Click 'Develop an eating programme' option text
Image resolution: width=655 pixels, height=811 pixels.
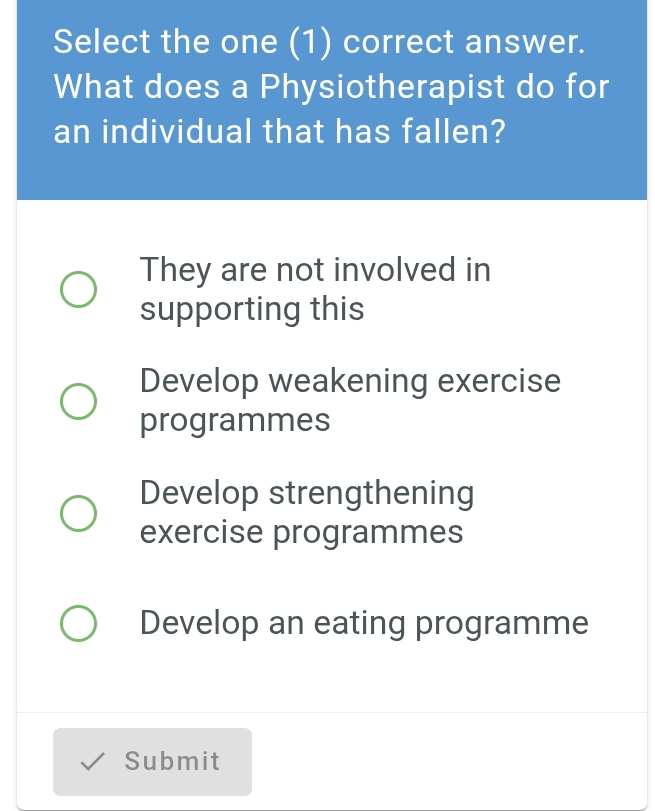(x=364, y=623)
